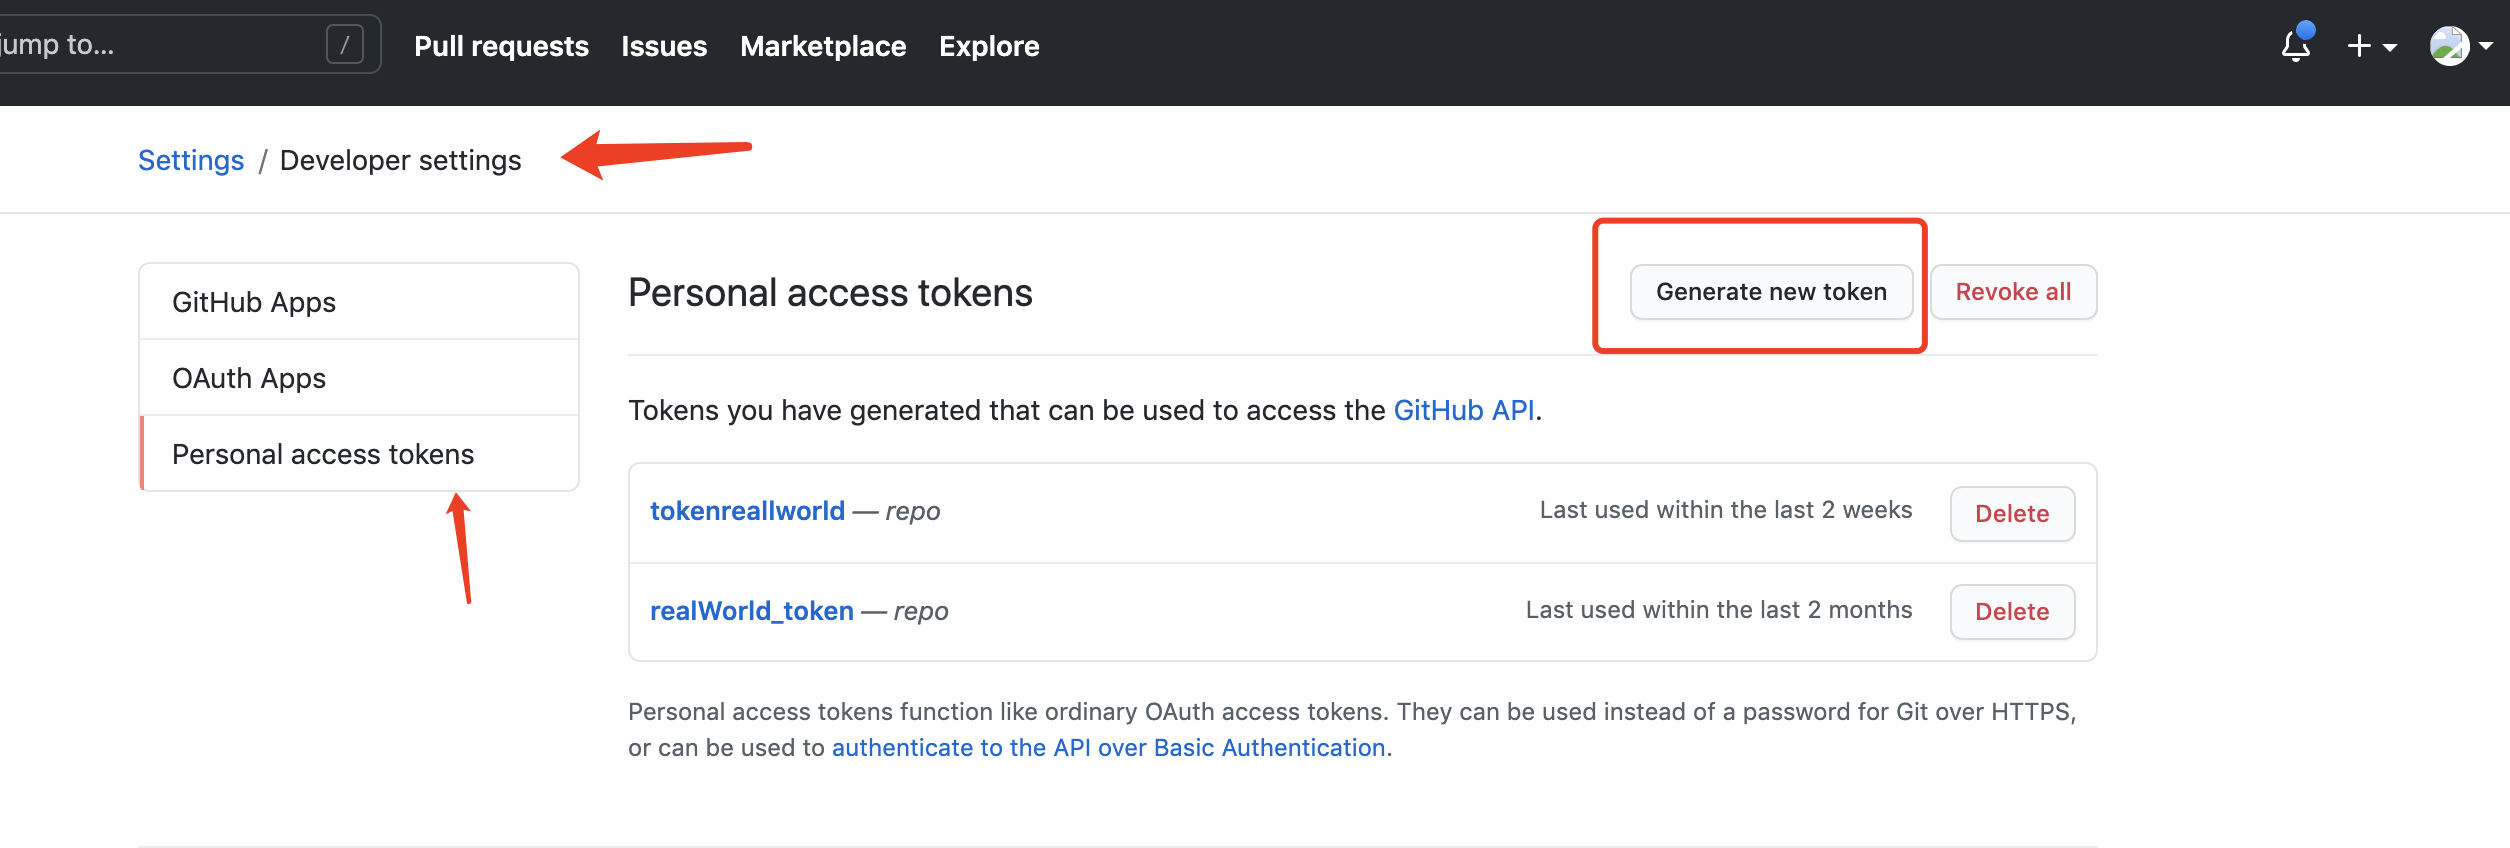This screenshot has width=2510, height=848.
Task: Open Explore in the top navigation
Action: tap(989, 46)
